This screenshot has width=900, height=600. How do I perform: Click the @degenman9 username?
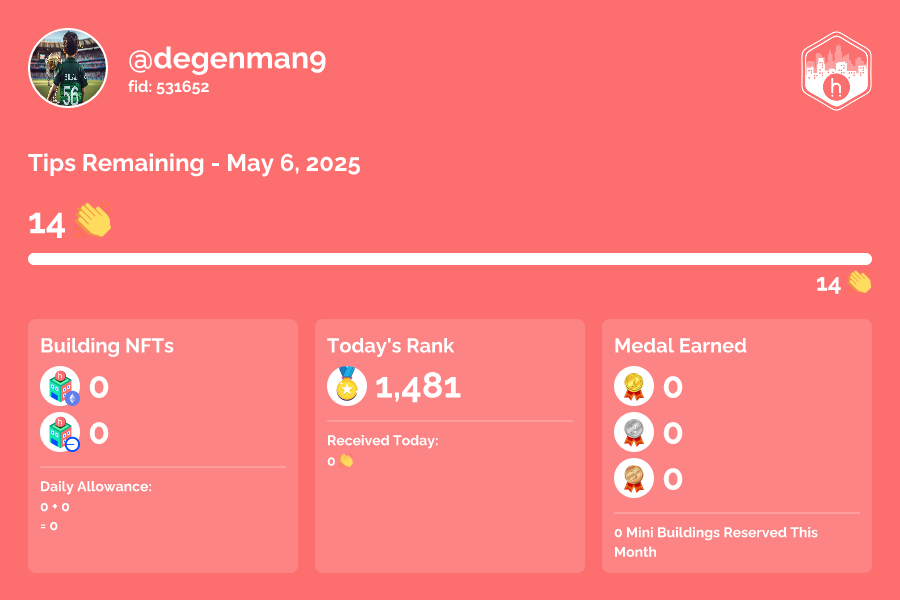pos(227,59)
